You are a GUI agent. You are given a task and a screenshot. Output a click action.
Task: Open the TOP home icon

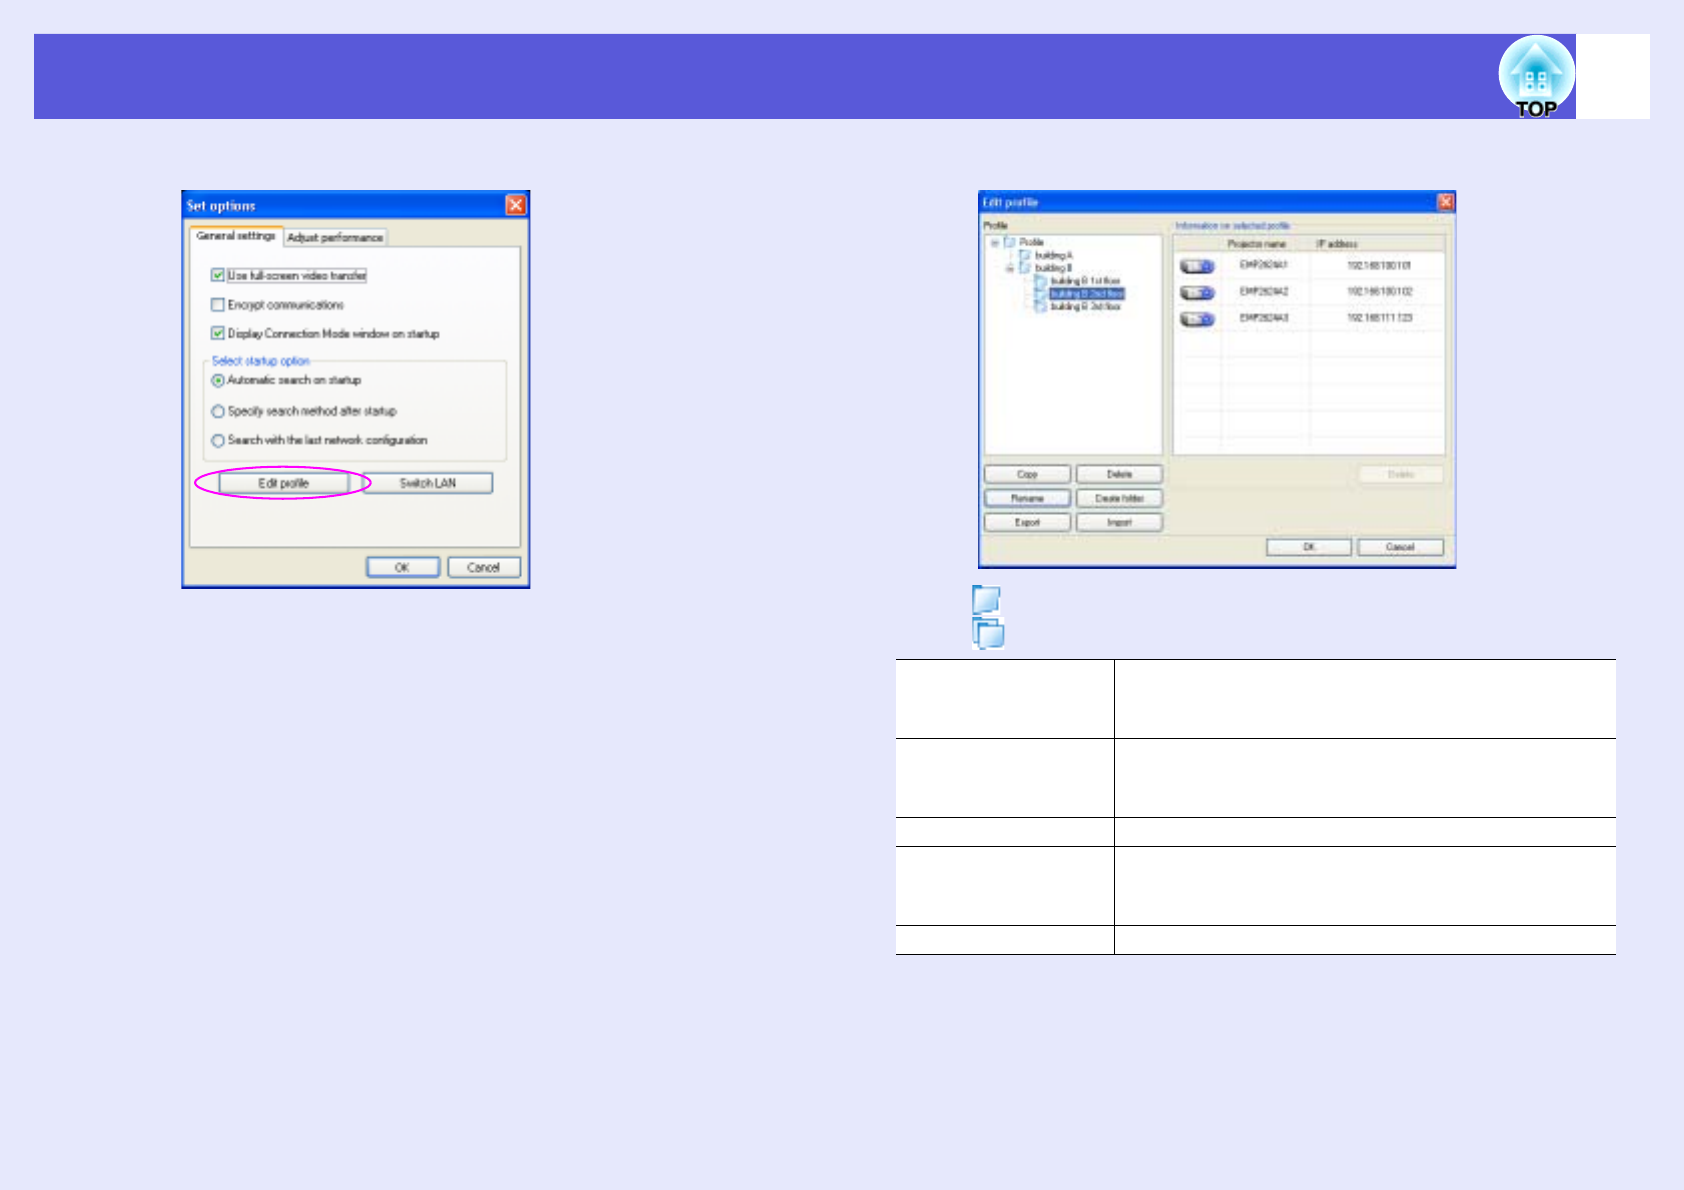point(1536,77)
